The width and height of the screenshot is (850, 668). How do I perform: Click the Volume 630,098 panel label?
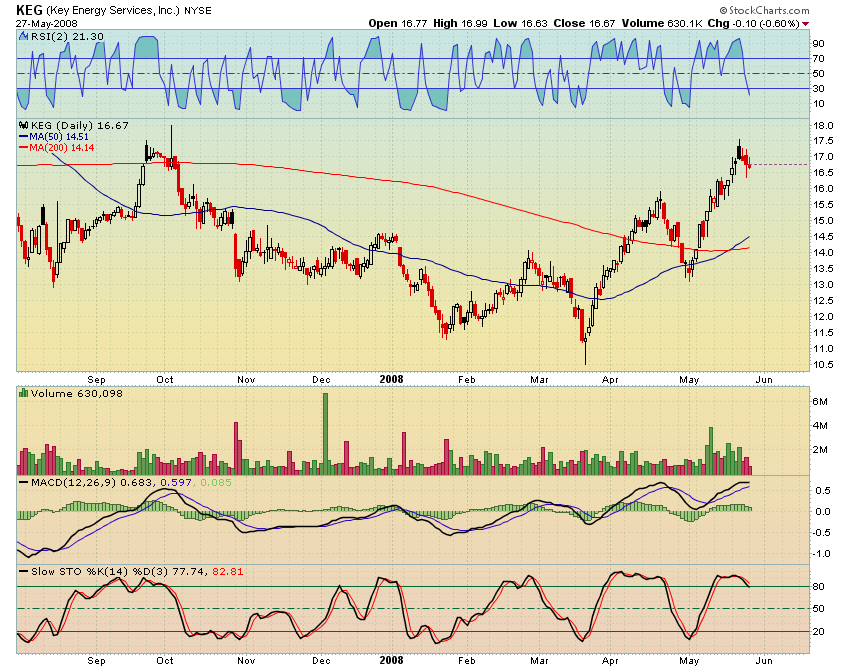[76, 393]
